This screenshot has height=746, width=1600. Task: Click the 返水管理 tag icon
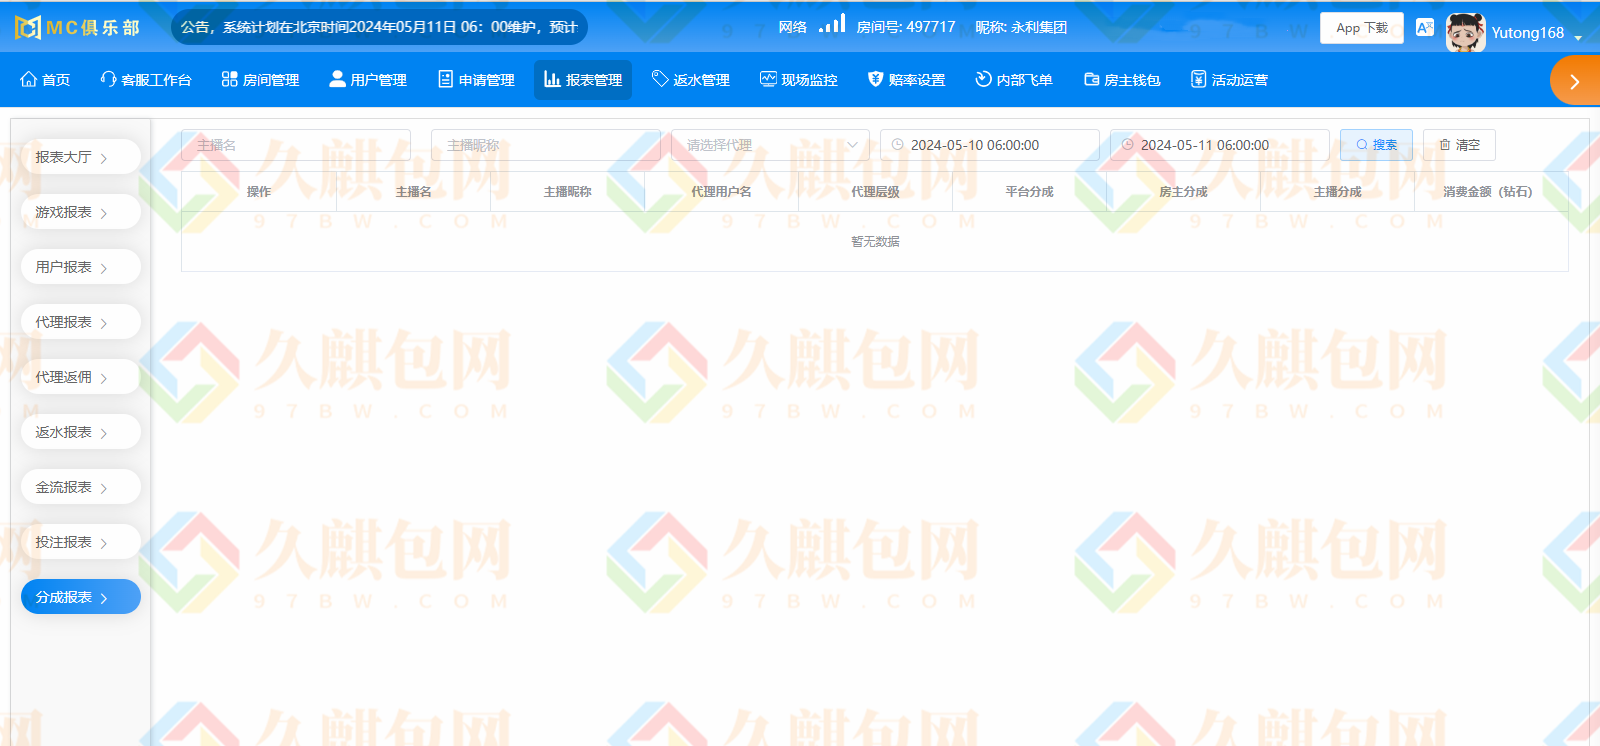coord(660,79)
